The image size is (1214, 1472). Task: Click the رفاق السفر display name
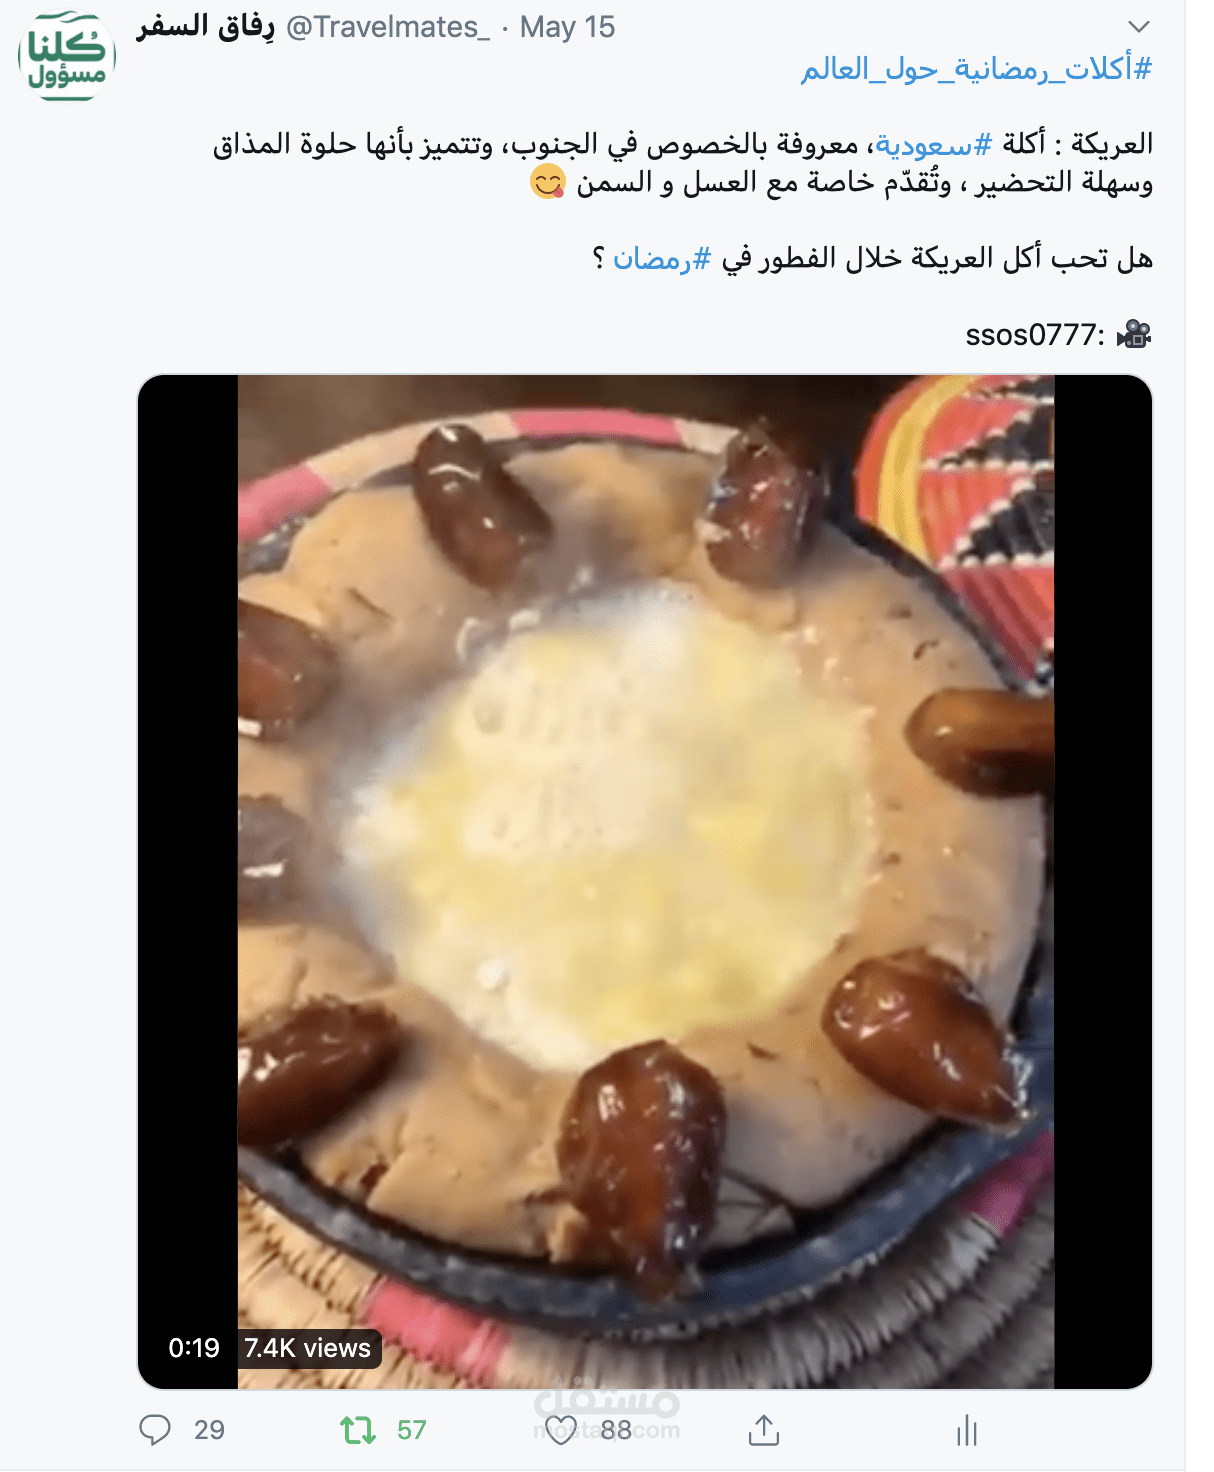pyautogui.click(x=206, y=27)
